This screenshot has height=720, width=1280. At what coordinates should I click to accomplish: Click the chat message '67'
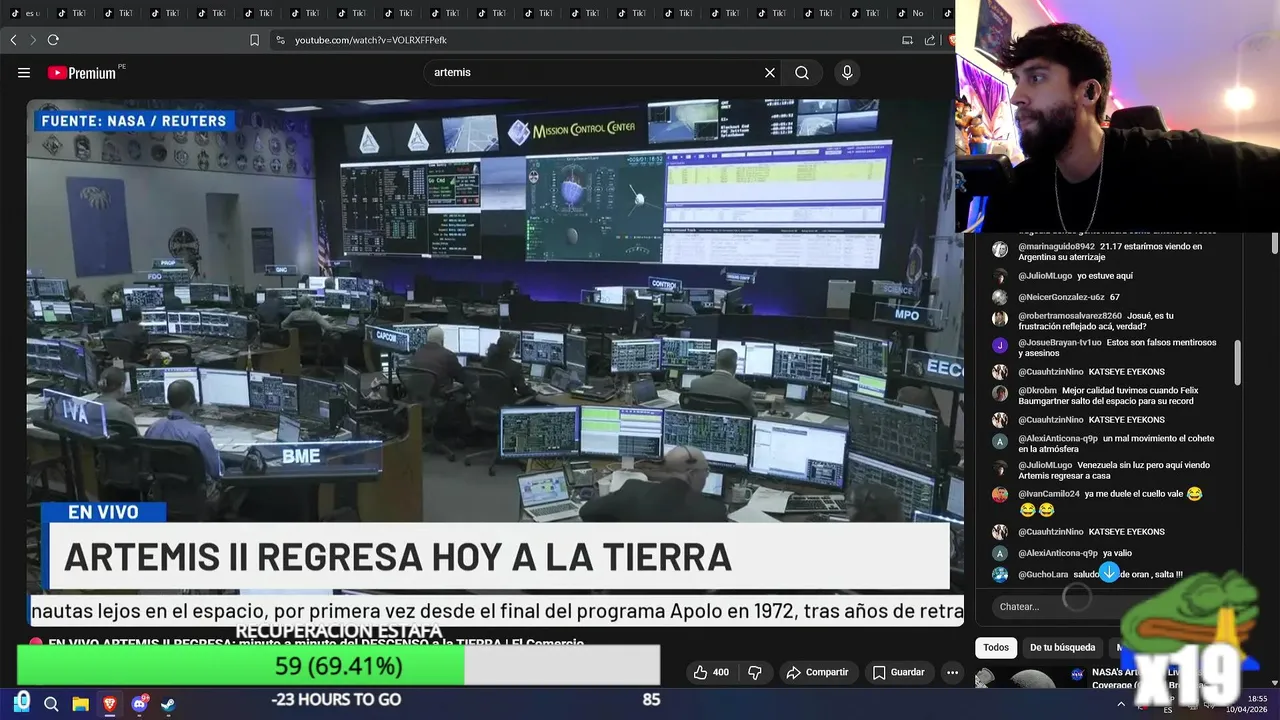click(1115, 297)
